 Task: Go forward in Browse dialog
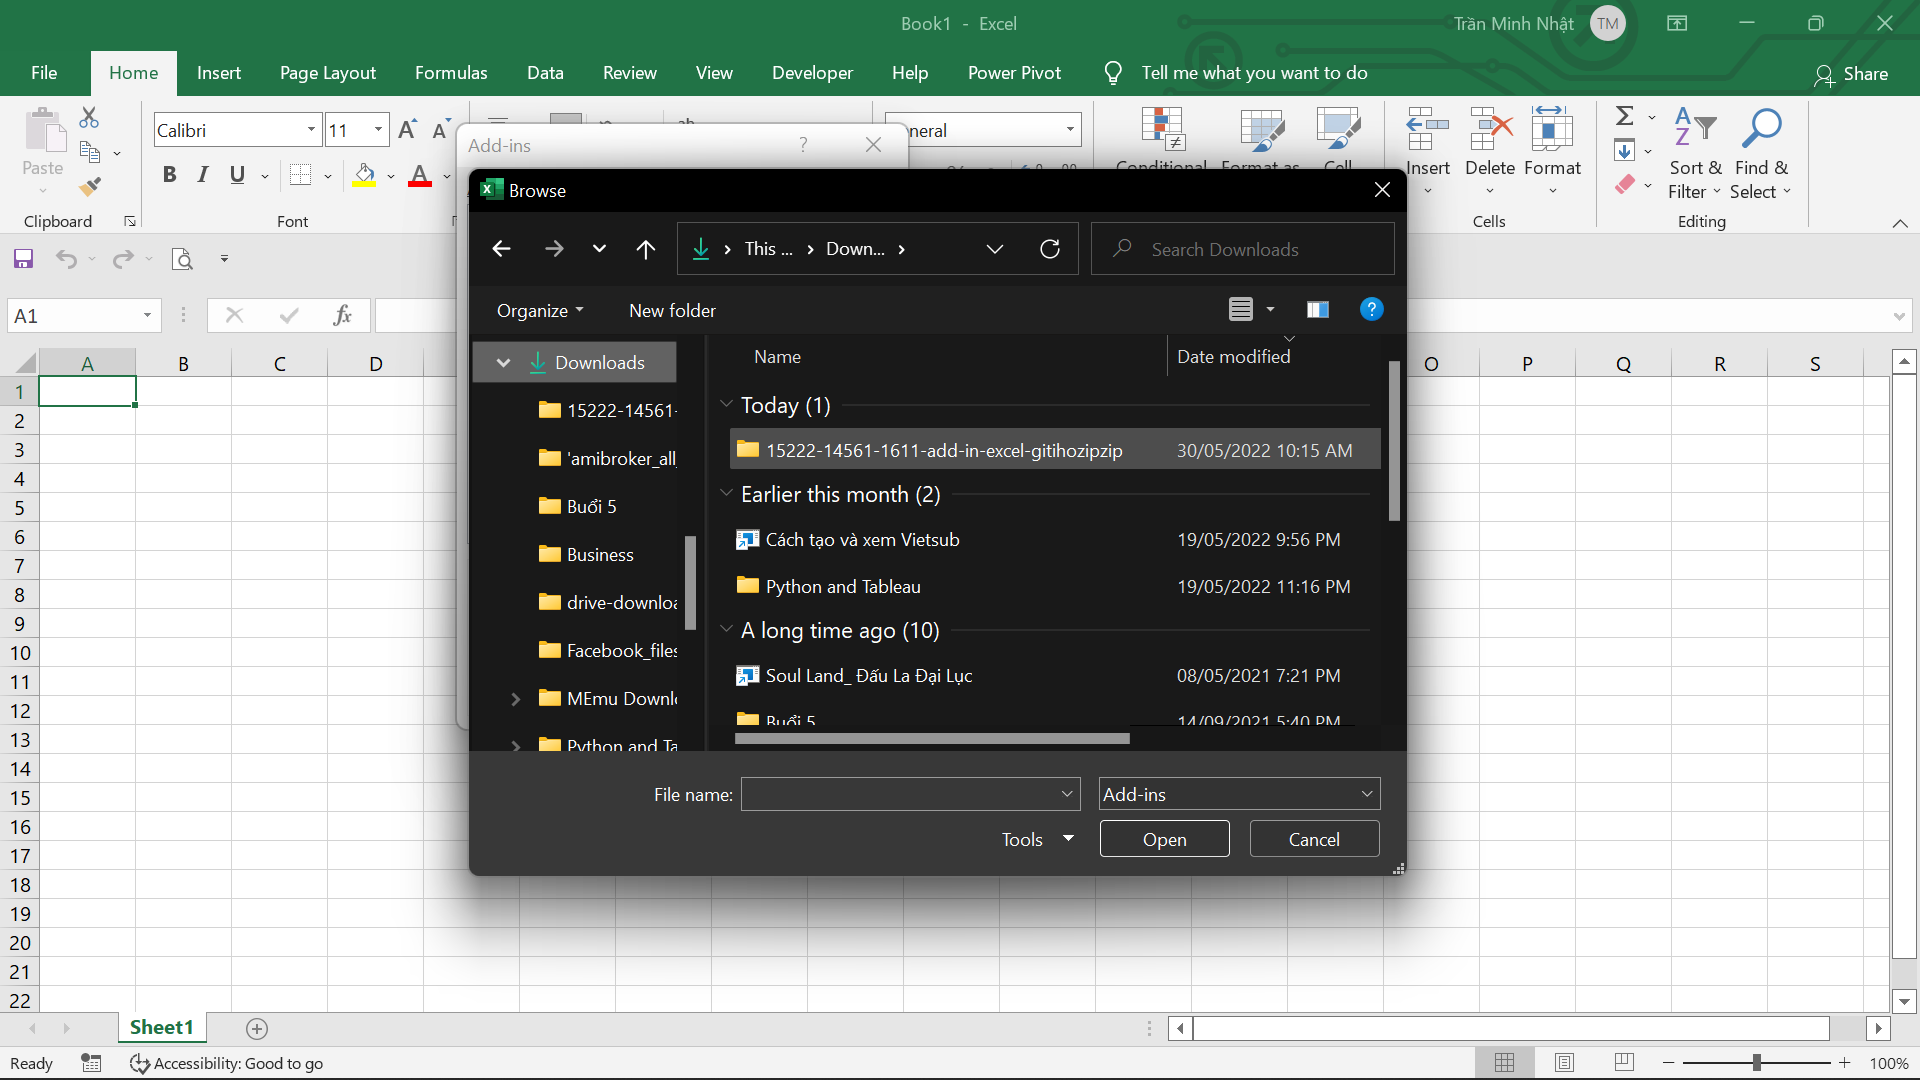pos(554,249)
